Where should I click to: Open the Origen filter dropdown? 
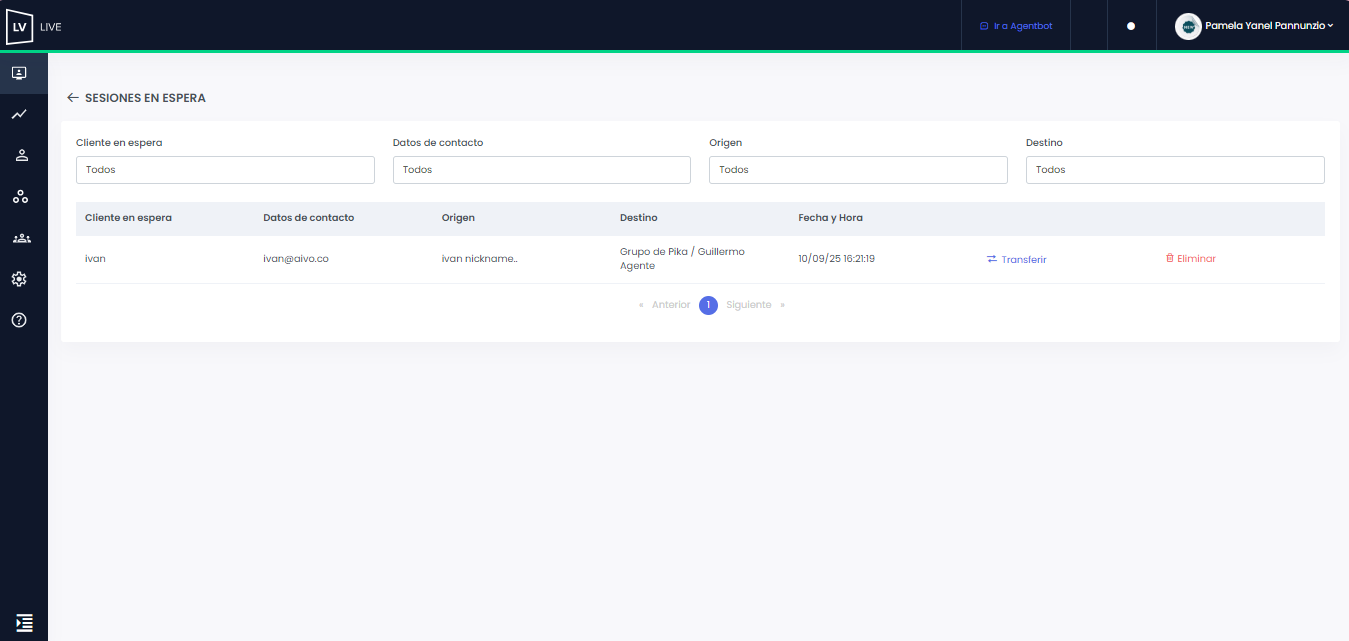point(858,170)
